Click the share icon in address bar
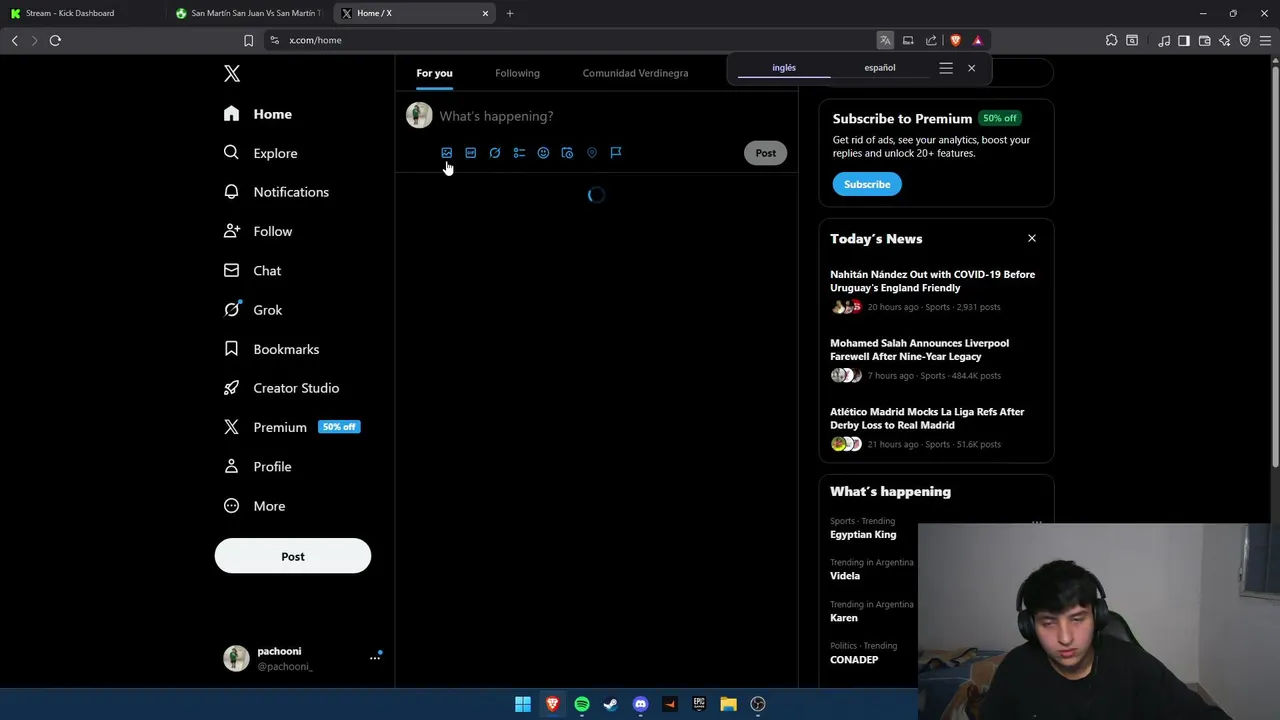 931,40
